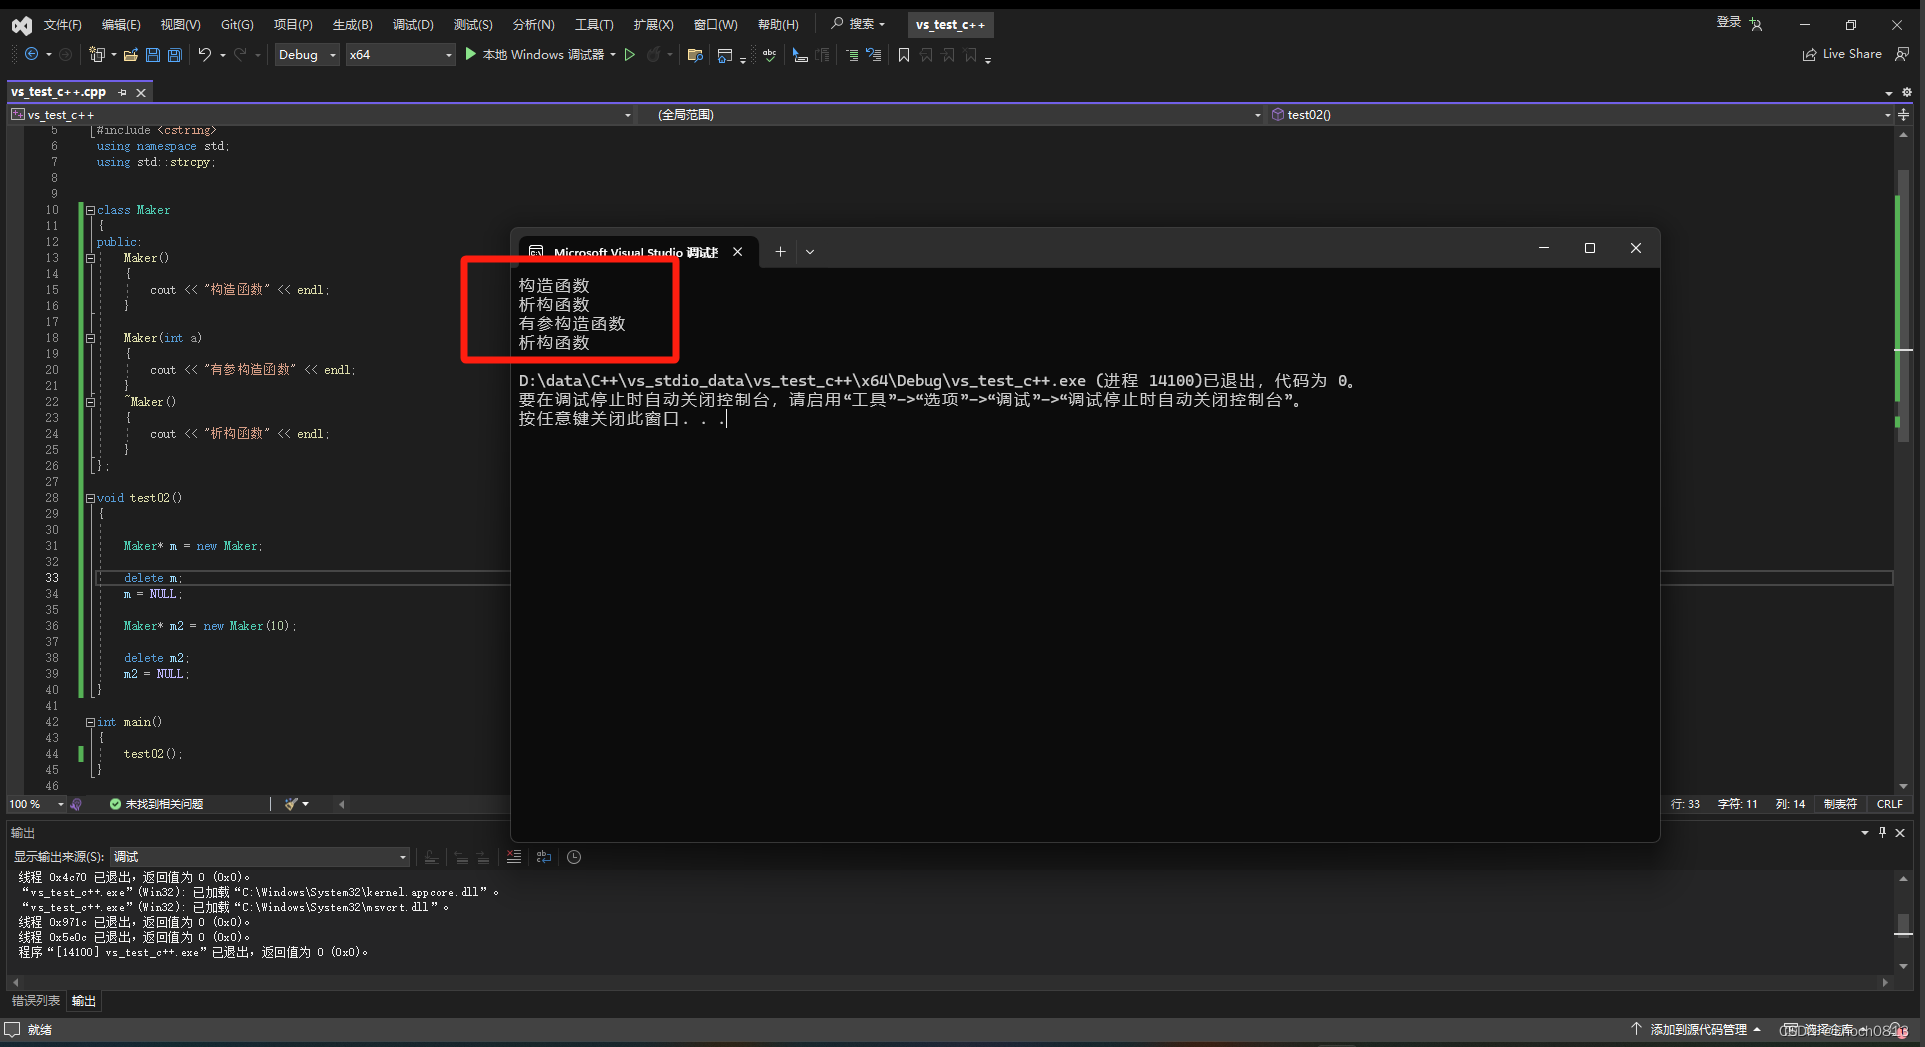Open the 生成(B) build menu
1925x1047 pixels.
click(352, 24)
